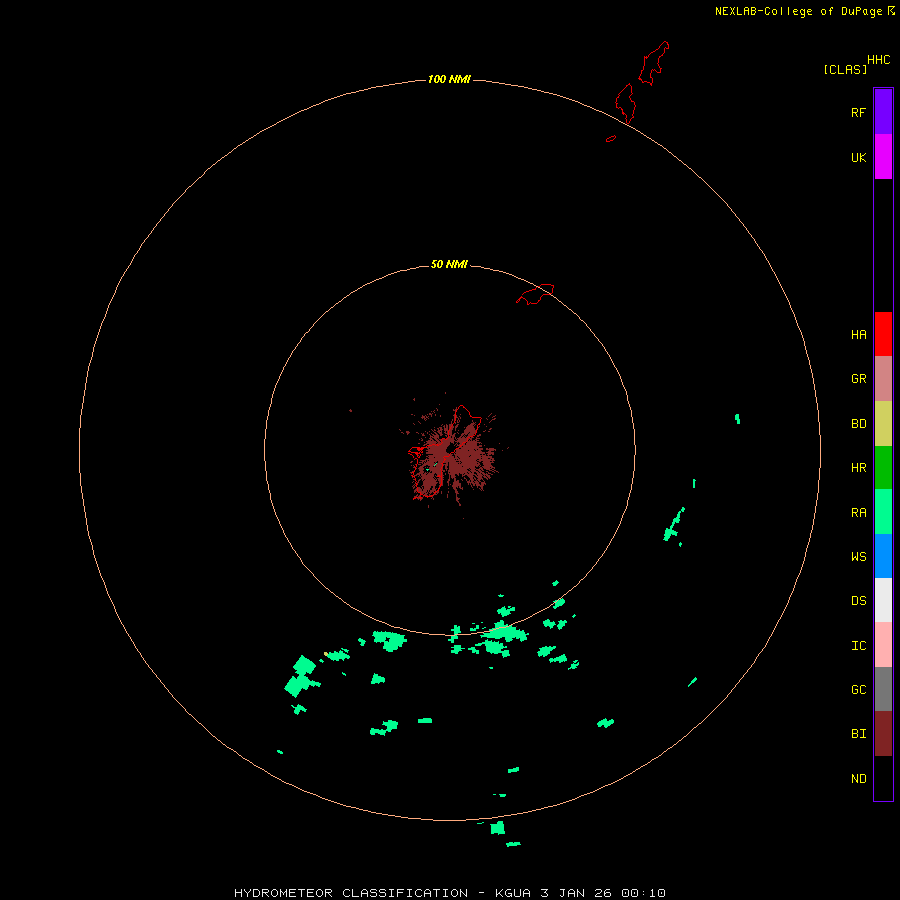900x900 pixels.
Task: Click the WS blue legend color swatch
Action: pyautogui.click(x=883, y=556)
